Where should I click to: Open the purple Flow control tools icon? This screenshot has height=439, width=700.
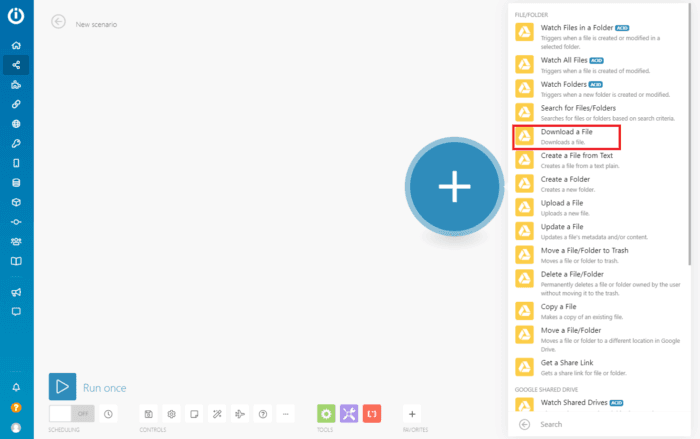click(x=349, y=414)
